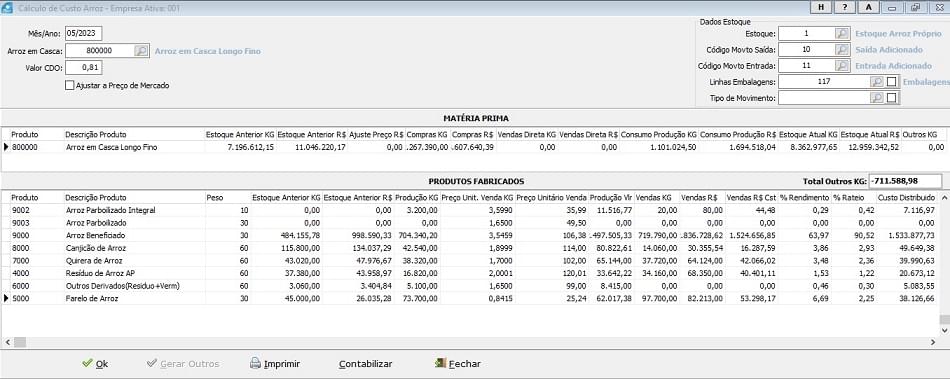Viewport: 950px width, 379px height.
Task: Select the Quirera de Arroz row
Action: (473, 260)
